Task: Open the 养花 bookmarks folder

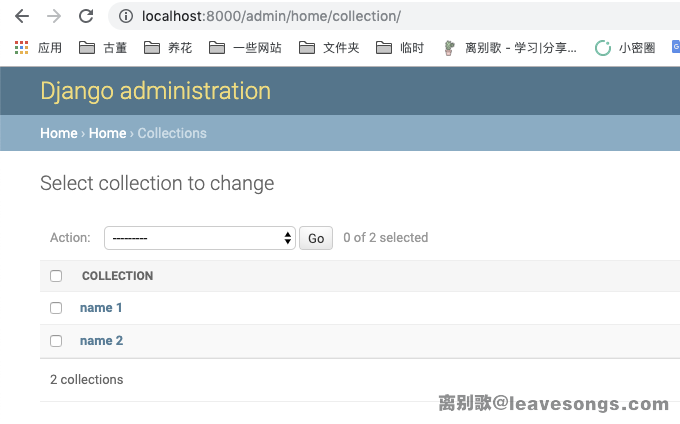Action: (x=168, y=47)
